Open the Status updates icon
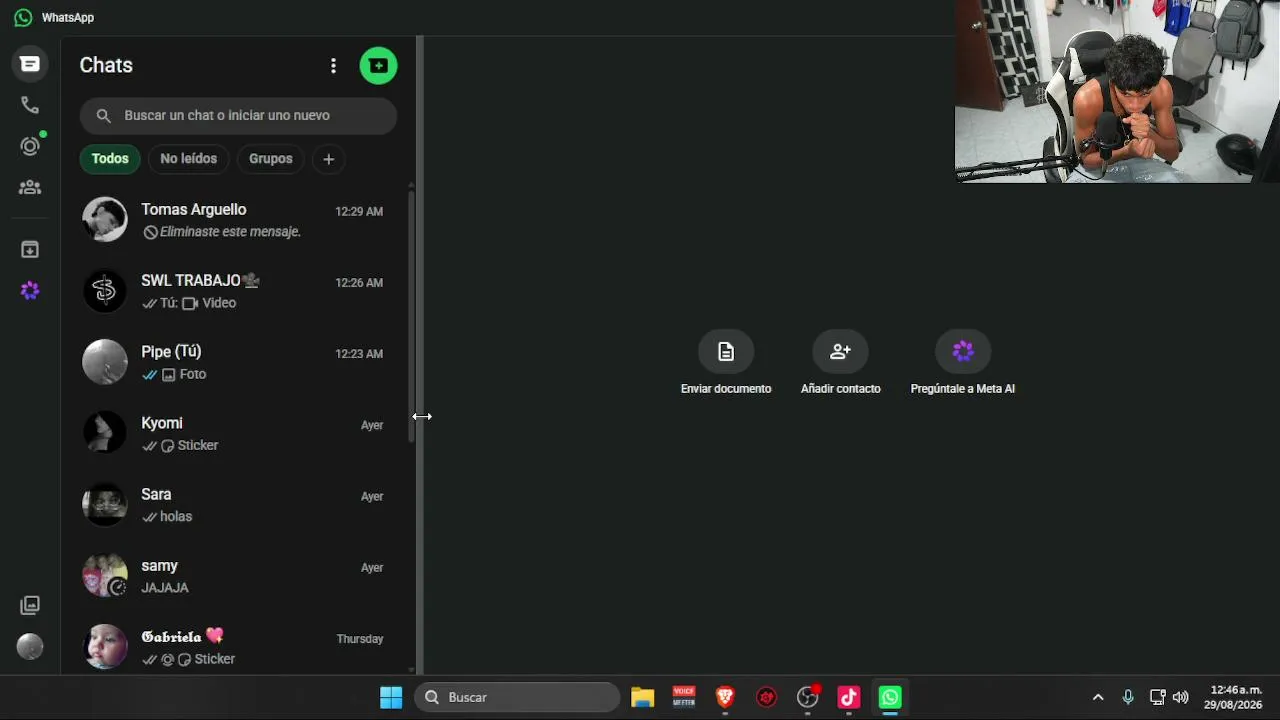1280x720 pixels. pyautogui.click(x=30, y=146)
